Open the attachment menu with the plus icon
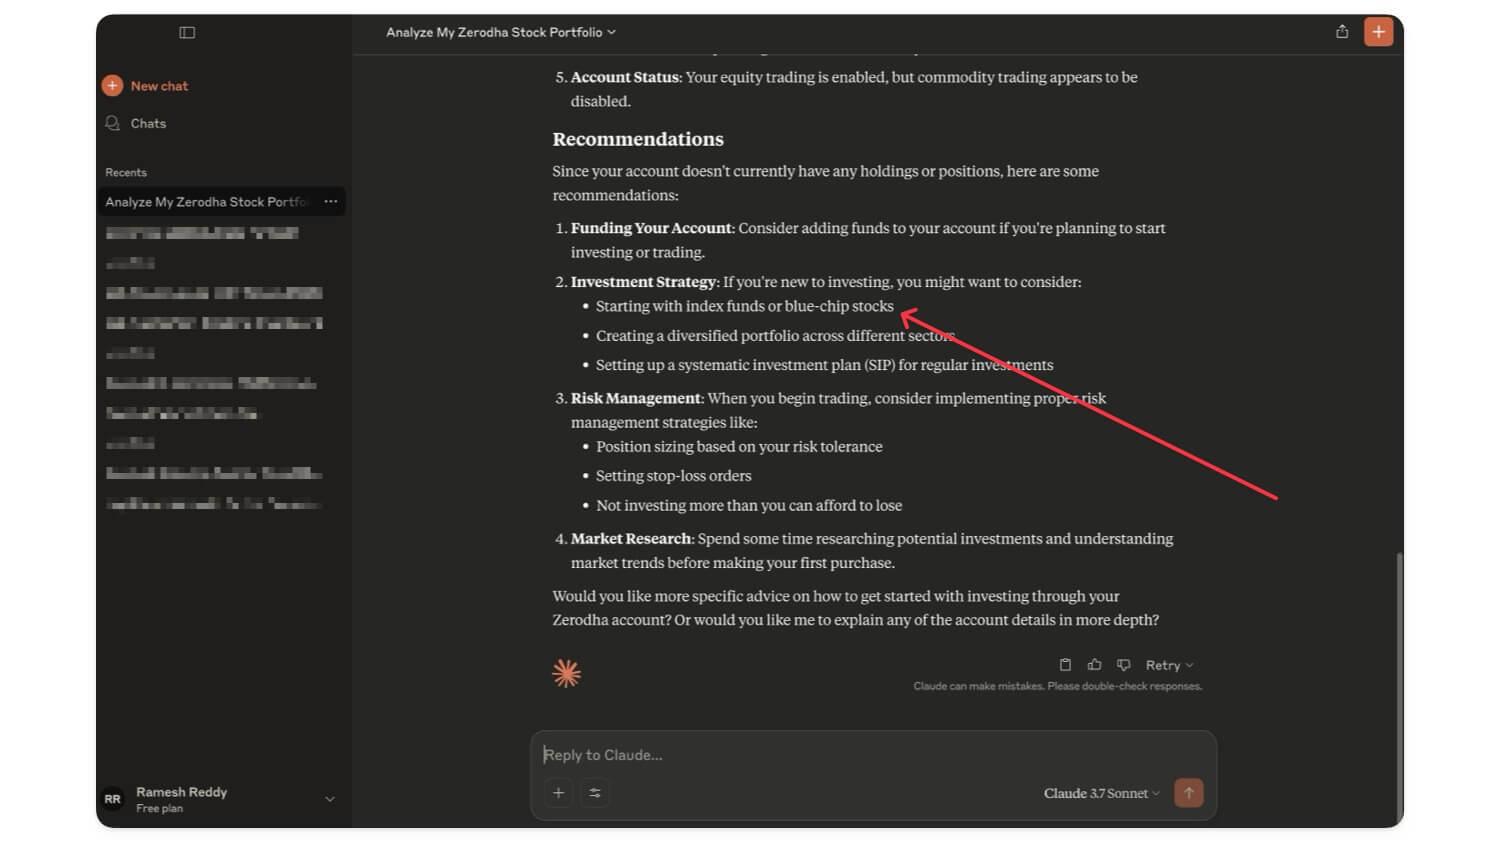The width and height of the screenshot is (1500, 842). pyautogui.click(x=558, y=792)
